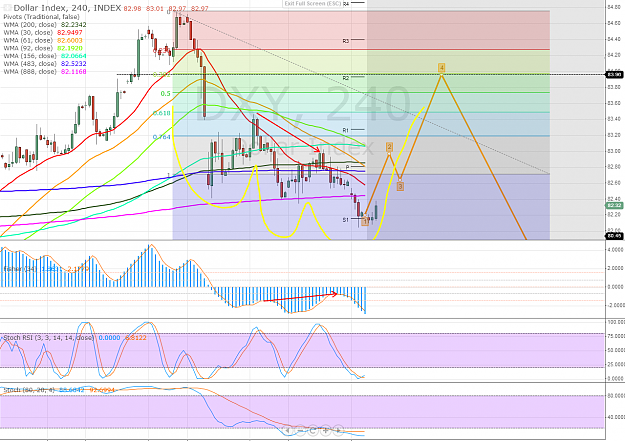Click the S1 pivot level label
Image resolution: width=625 pixels, height=441 pixels.
pos(346,220)
